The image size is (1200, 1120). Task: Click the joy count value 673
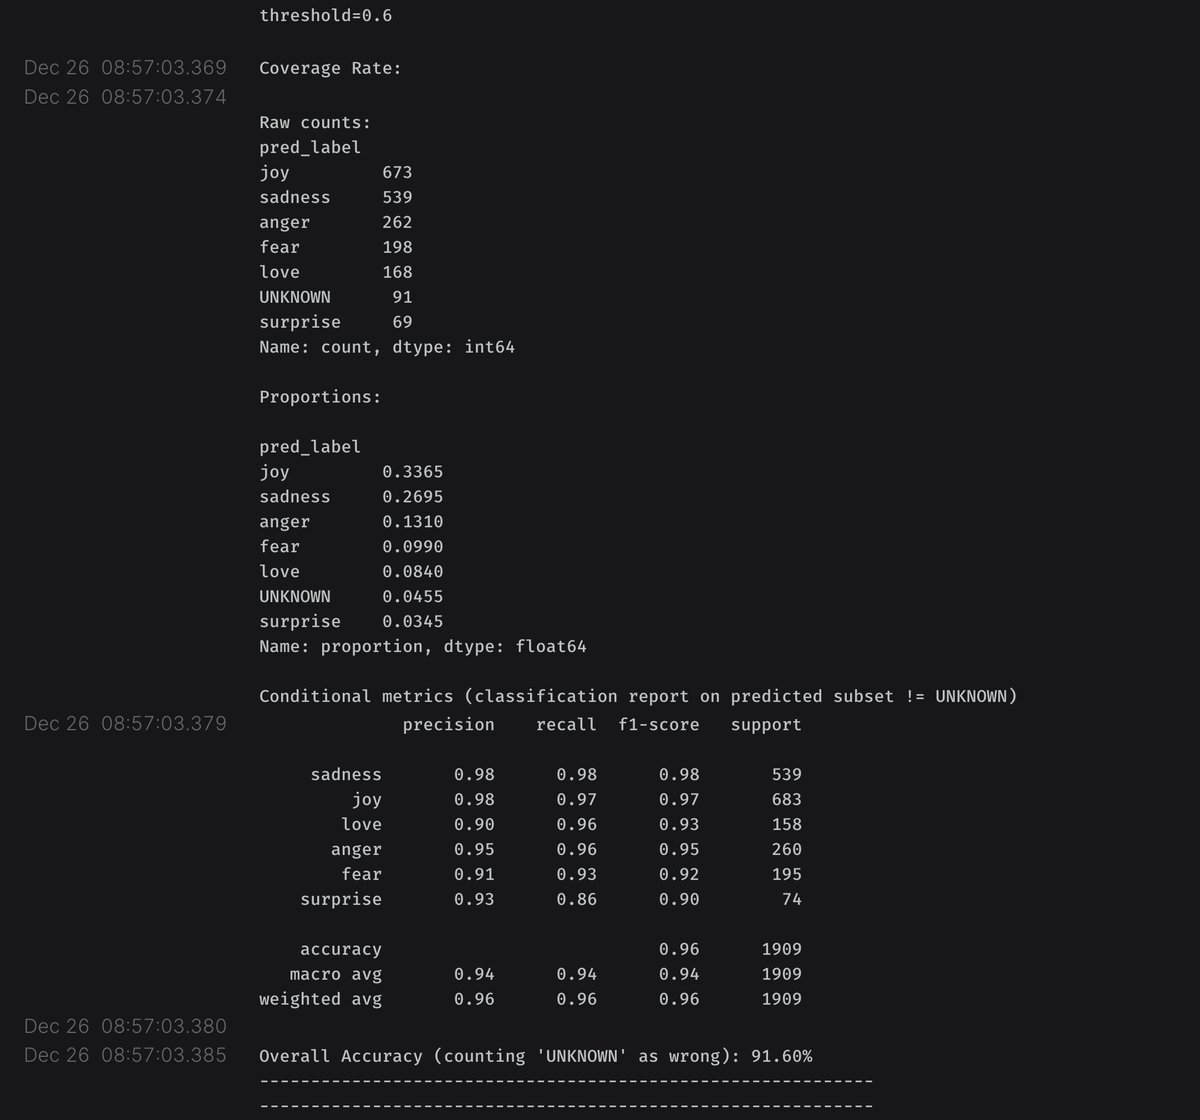(x=397, y=173)
